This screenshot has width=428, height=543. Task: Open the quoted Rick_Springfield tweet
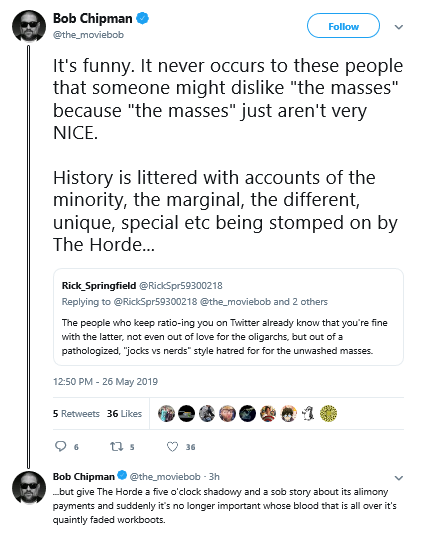coord(228,317)
